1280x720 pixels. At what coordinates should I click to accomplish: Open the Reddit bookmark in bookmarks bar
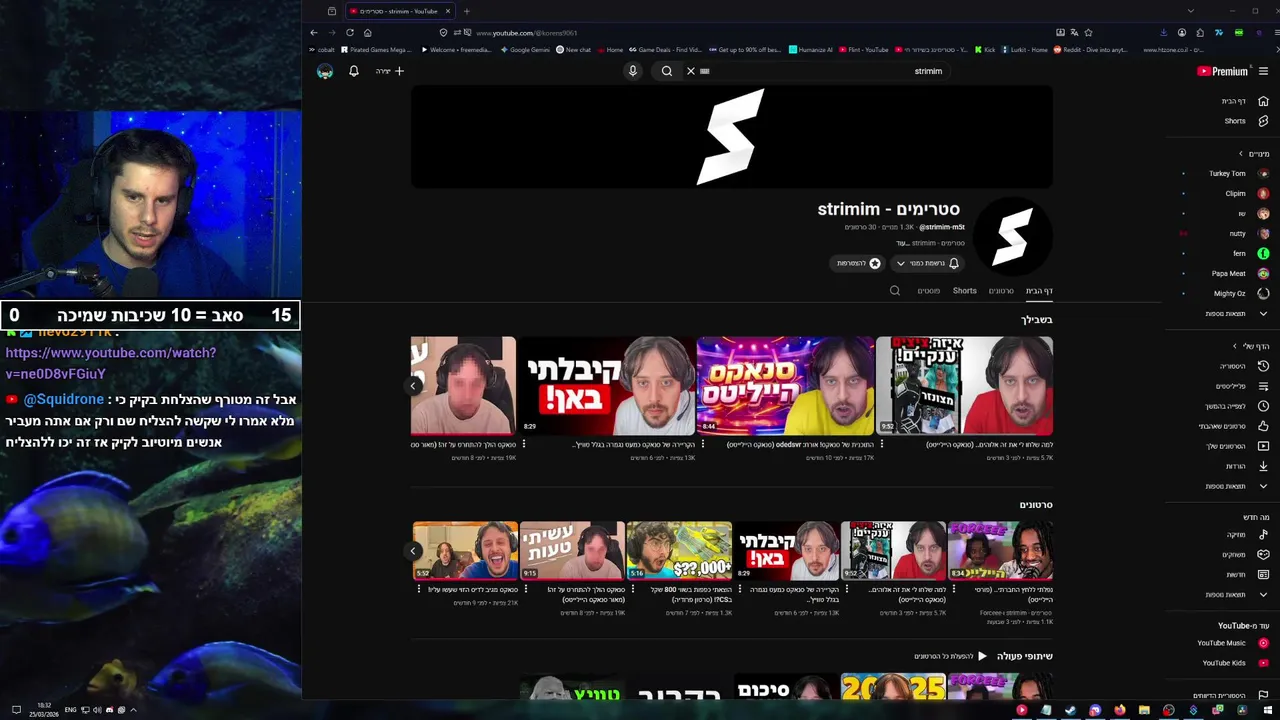pos(1090,49)
